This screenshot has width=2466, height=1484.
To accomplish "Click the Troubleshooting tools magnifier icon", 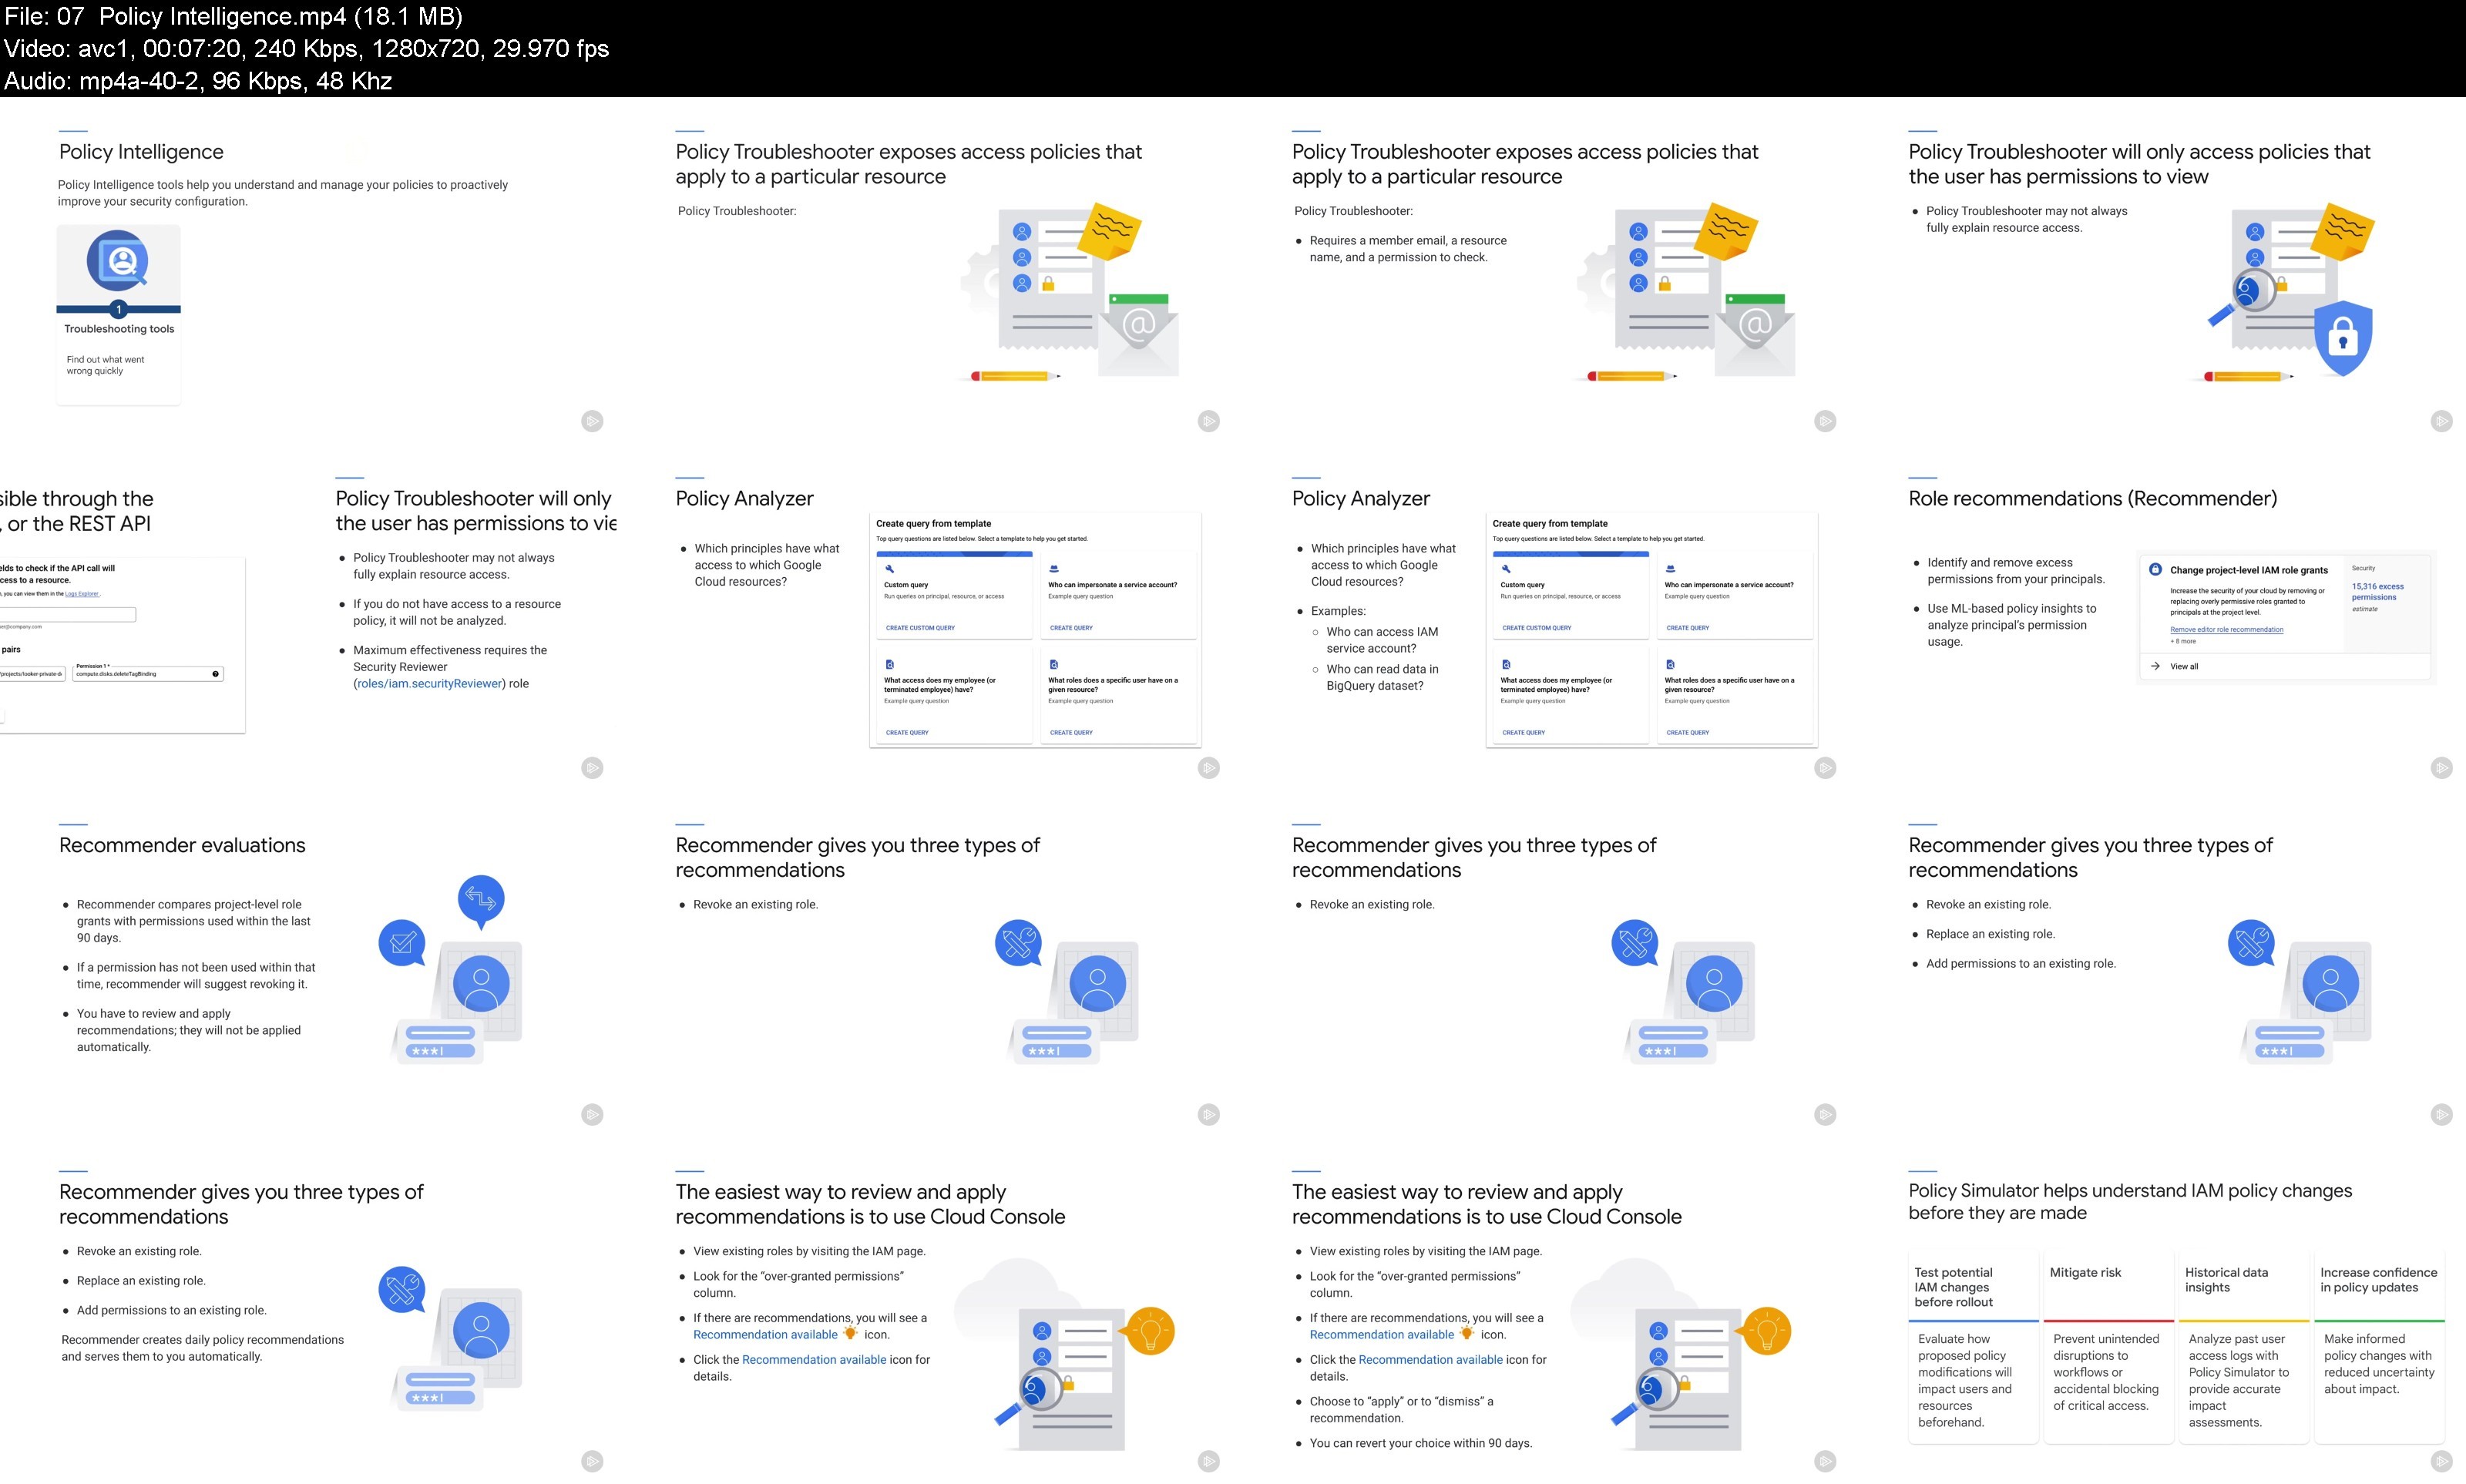I will tap(118, 261).
